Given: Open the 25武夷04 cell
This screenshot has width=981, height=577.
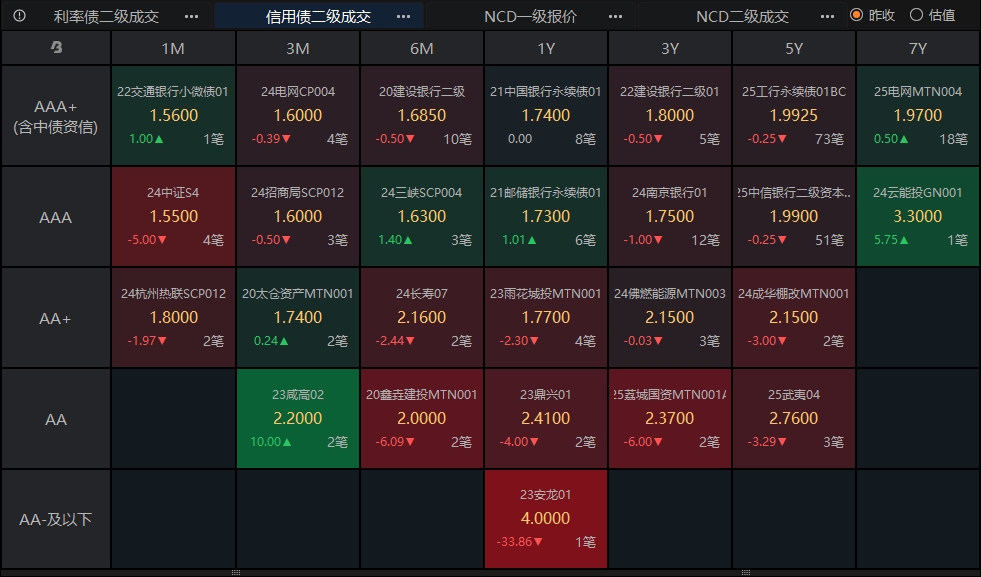Looking at the screenshot, I should click(x=794, y=418).
